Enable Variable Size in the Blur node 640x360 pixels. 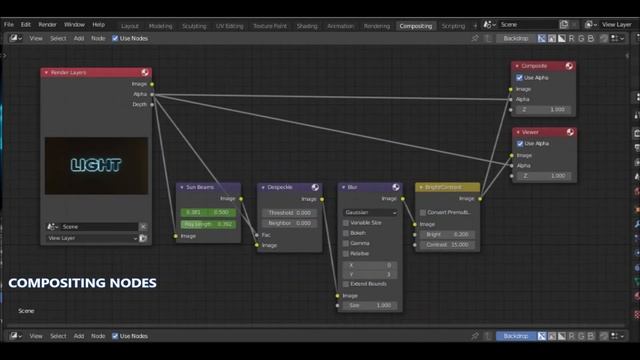pyautogui.click(x=346, y=223)
